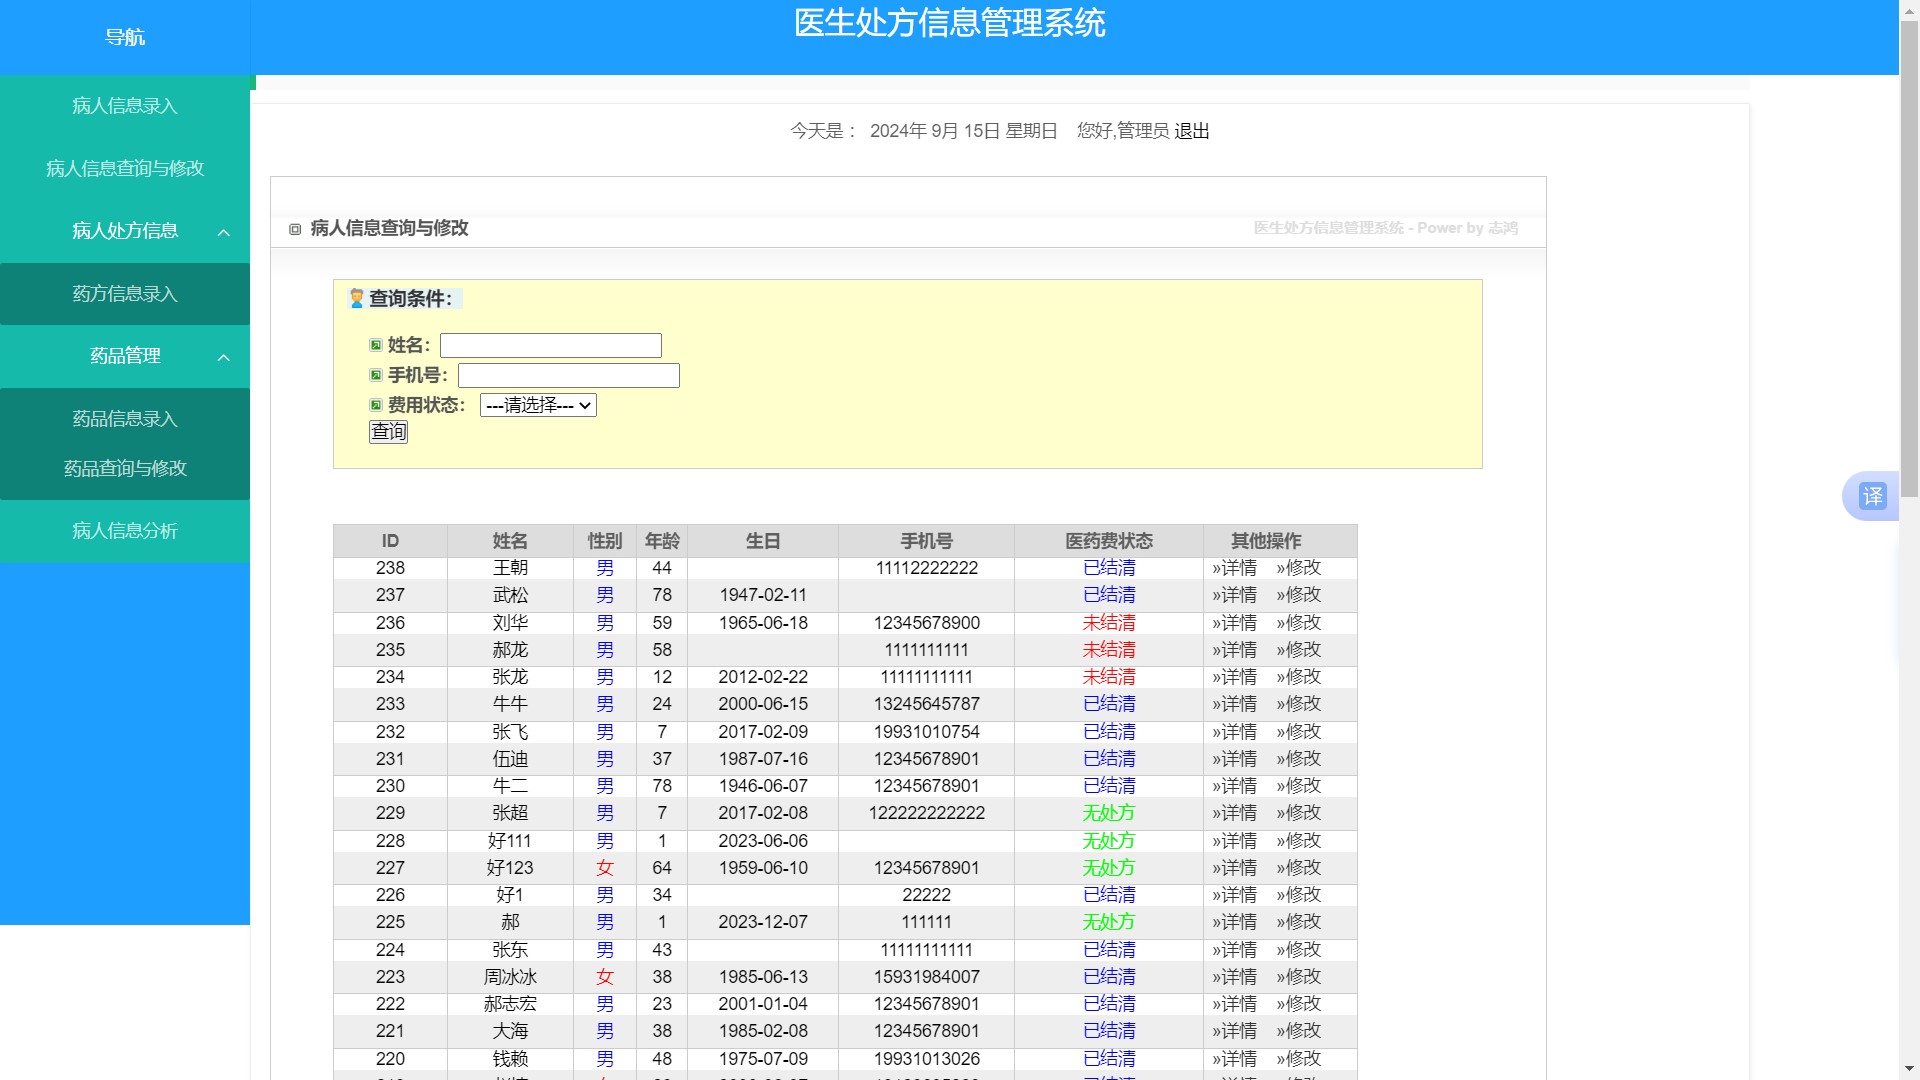Click the 未结清 status for 刘华
Viewport: 1920px width, 1080px height.
[1108, 623]
